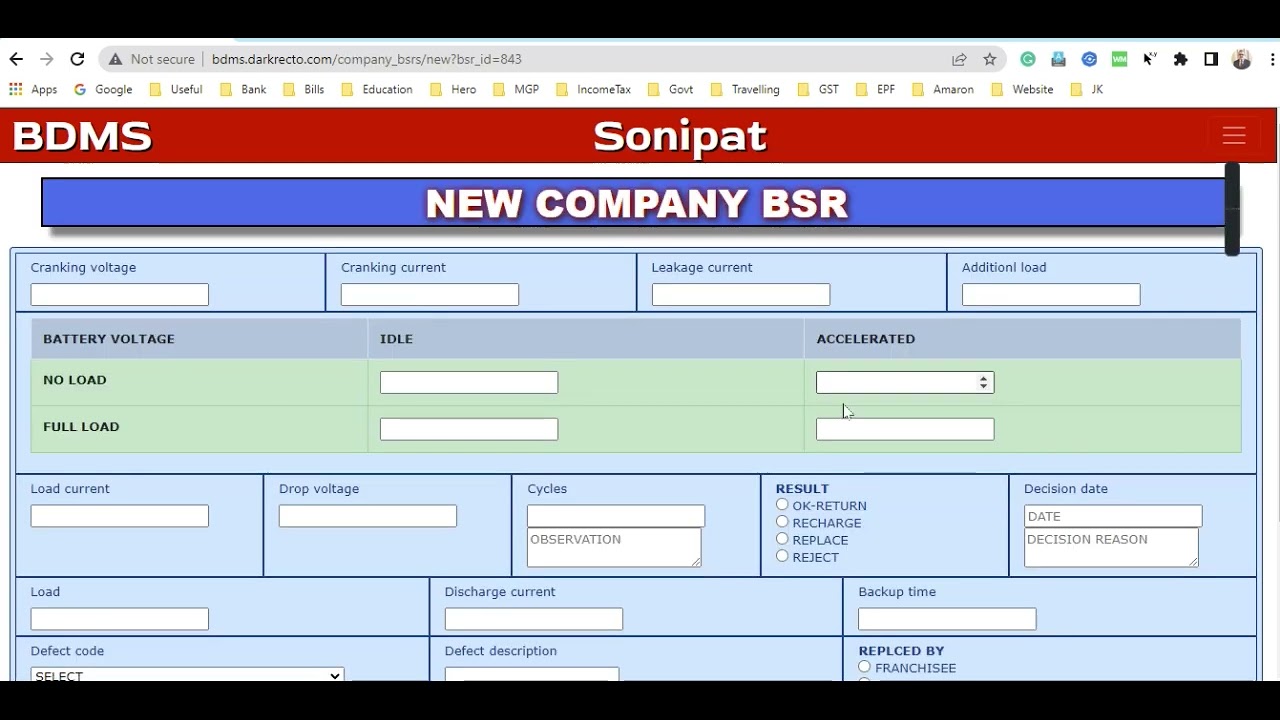Open the Google bookmark
1280x720 pixels.
tap(103, 89)
